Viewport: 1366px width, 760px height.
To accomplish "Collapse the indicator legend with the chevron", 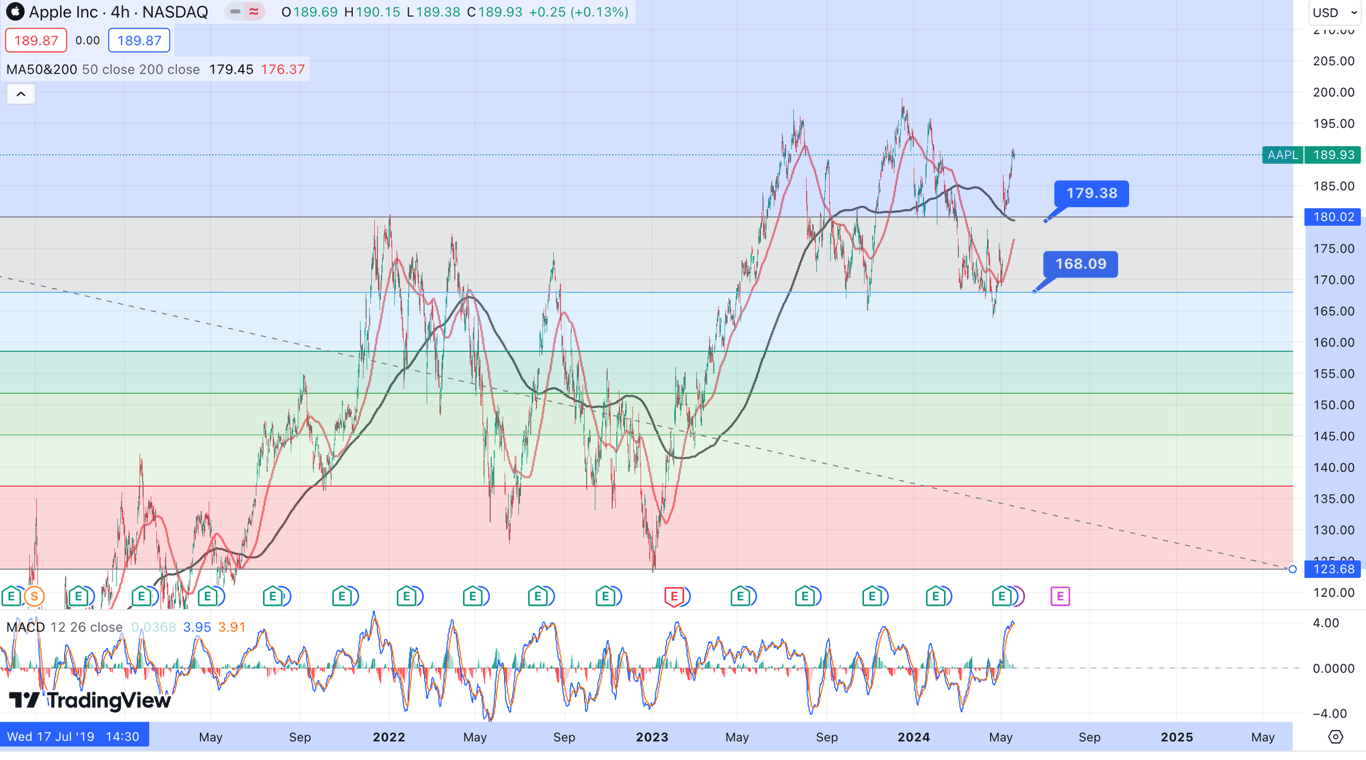I will click(x=21, y=94).
